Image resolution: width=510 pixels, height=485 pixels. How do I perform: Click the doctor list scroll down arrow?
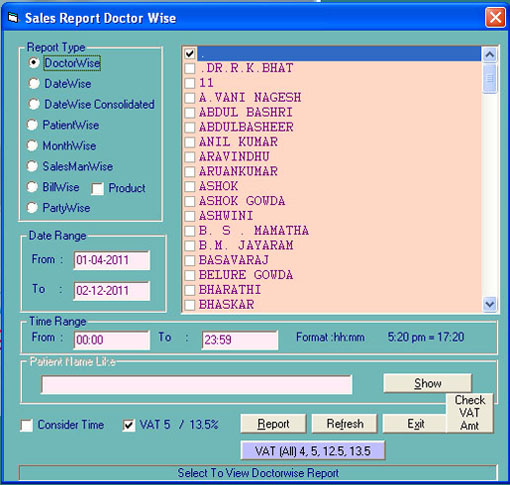[x=490, y=304]
